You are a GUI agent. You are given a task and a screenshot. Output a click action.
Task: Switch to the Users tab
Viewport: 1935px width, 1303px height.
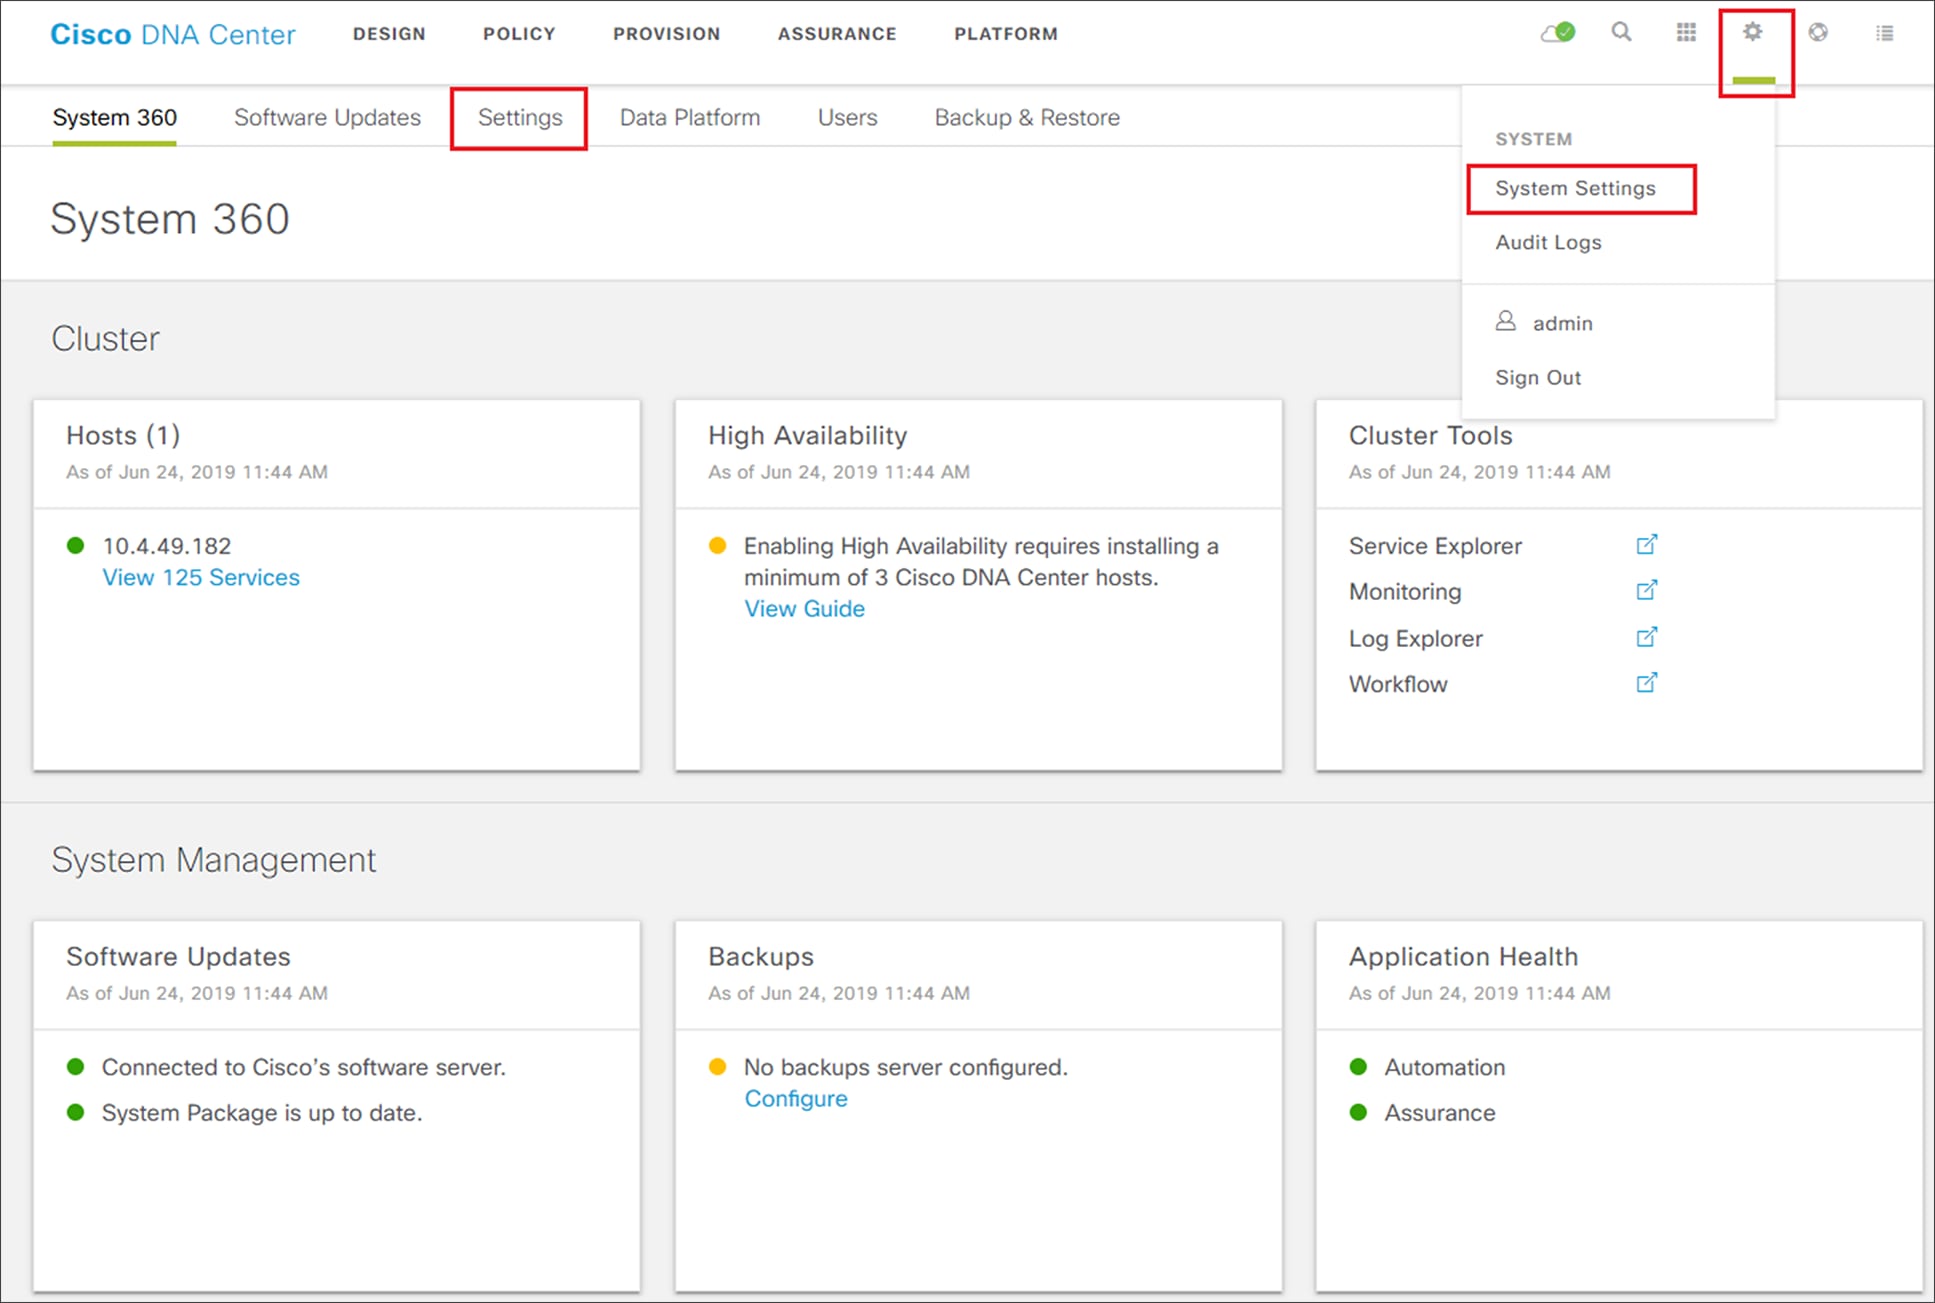847,118
